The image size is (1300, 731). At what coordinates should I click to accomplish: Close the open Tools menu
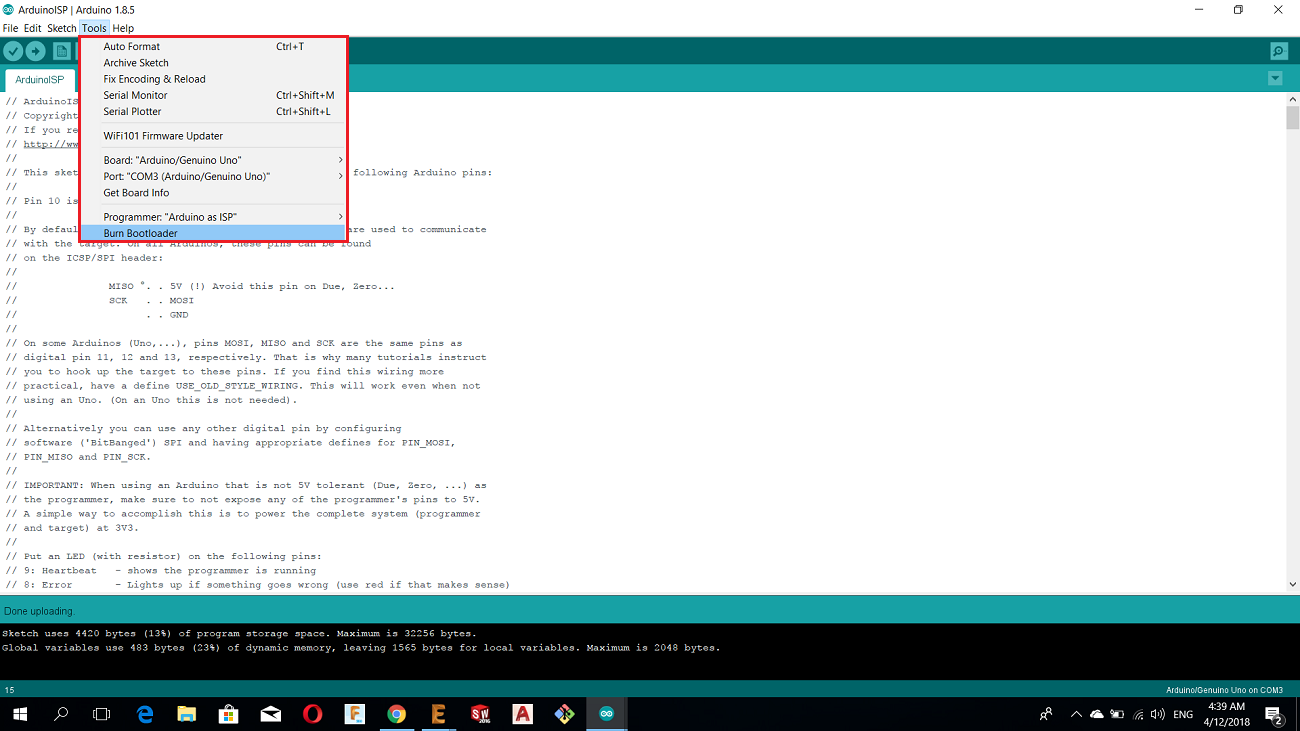[x=94, y=28]
